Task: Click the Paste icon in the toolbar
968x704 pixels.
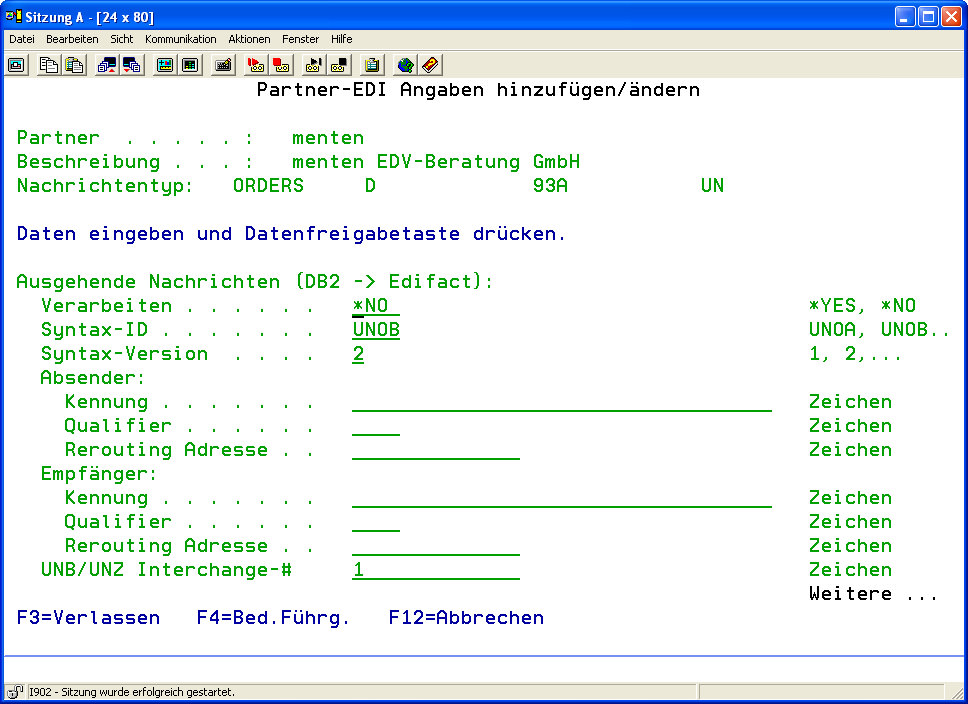Action: [74, 65]
